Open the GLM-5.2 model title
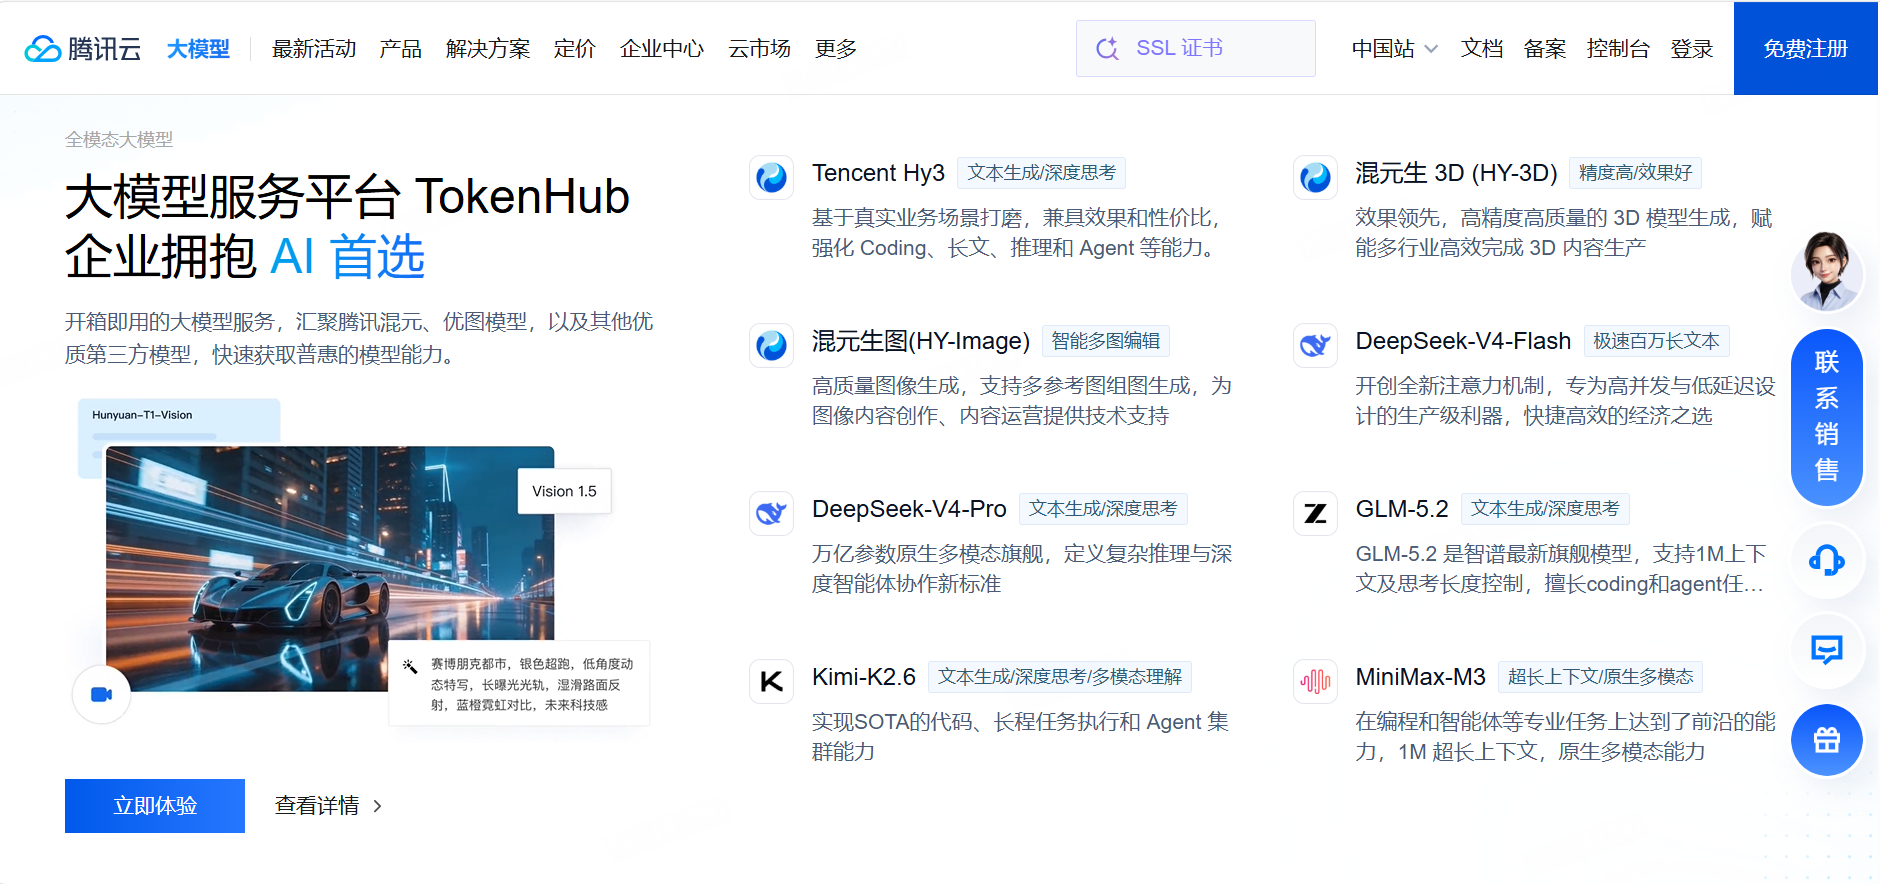 click(1402, 509)
